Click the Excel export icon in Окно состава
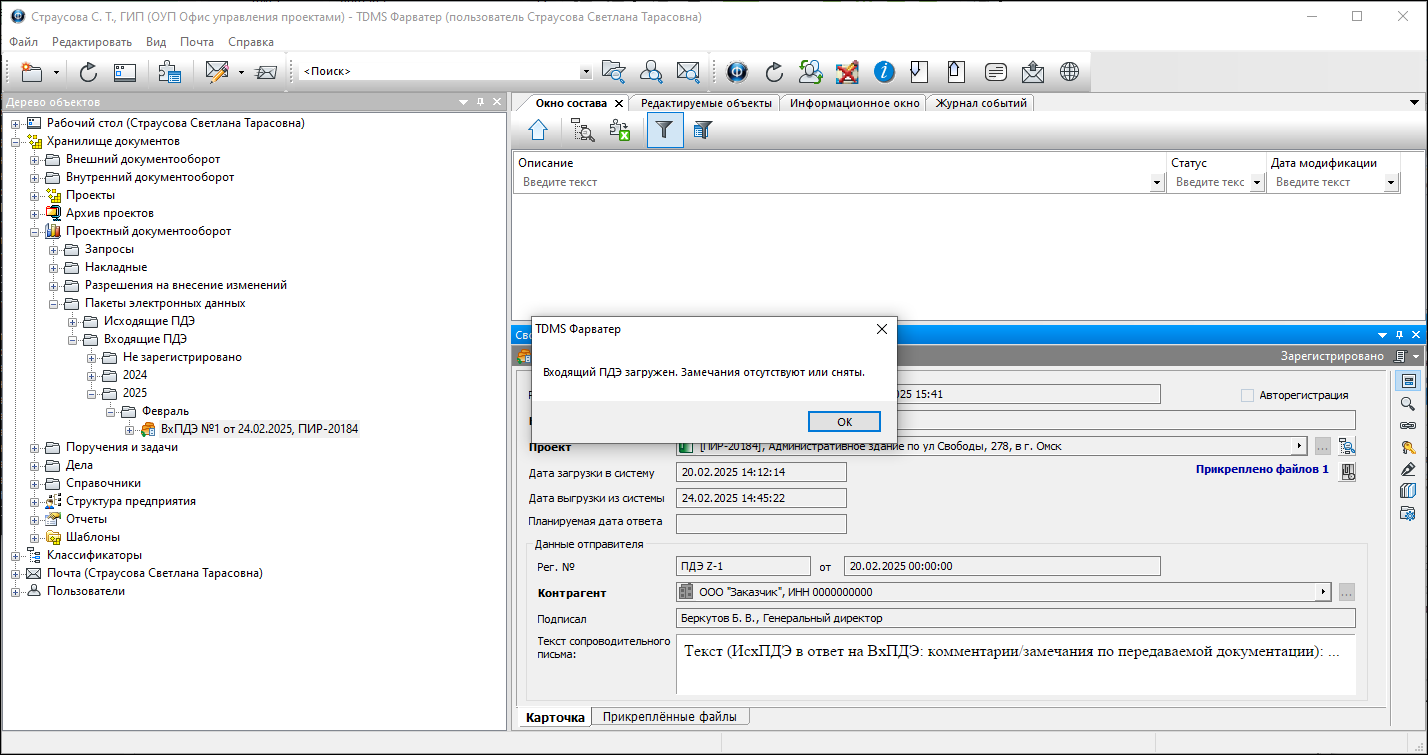 [620, 130]
